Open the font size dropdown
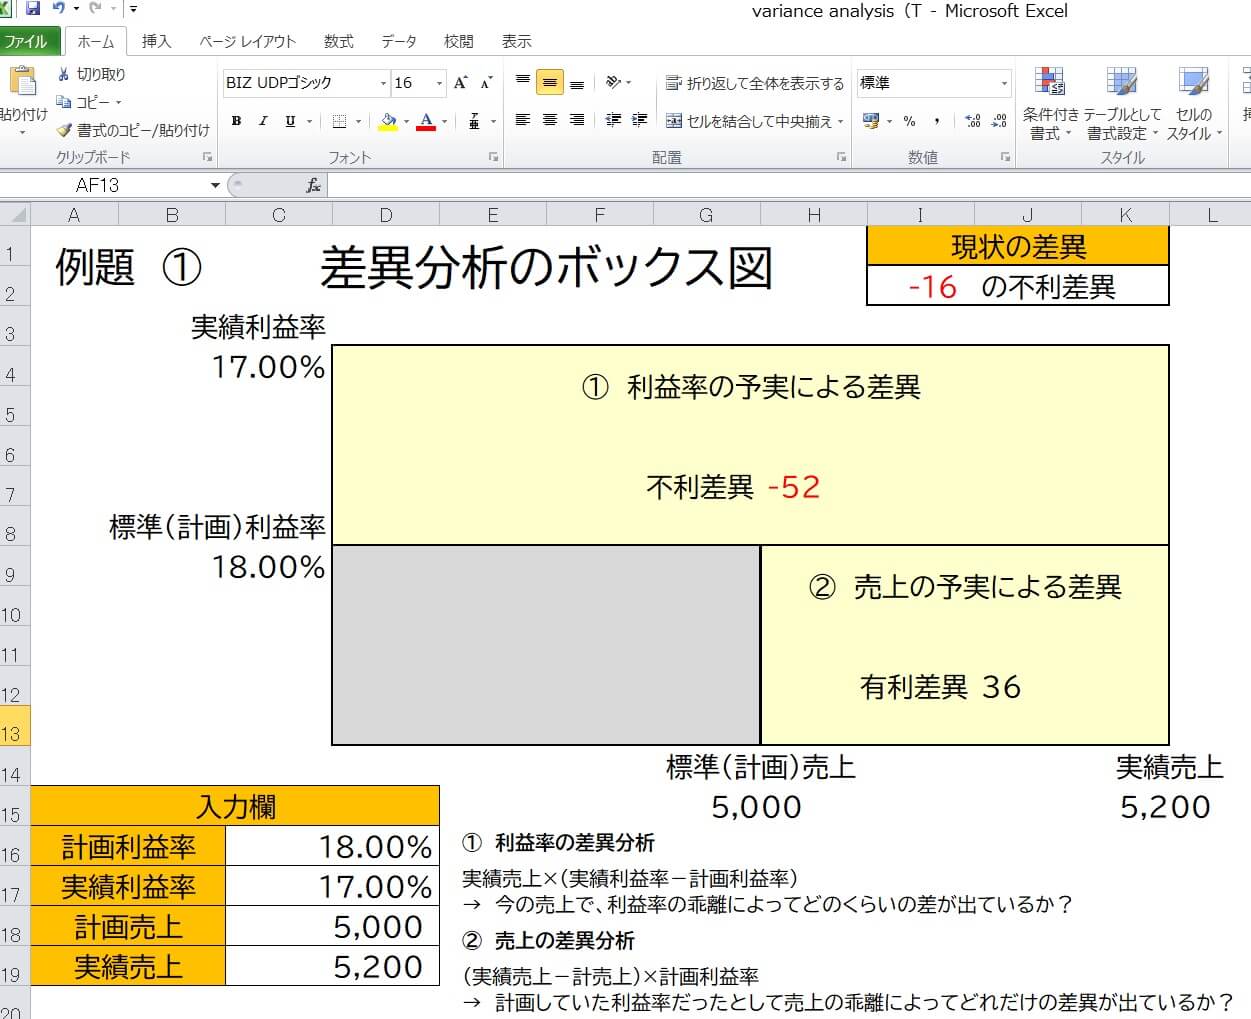Image resolution: width=1251 pixels, height=1019 pixels. (x=439, y=83)
